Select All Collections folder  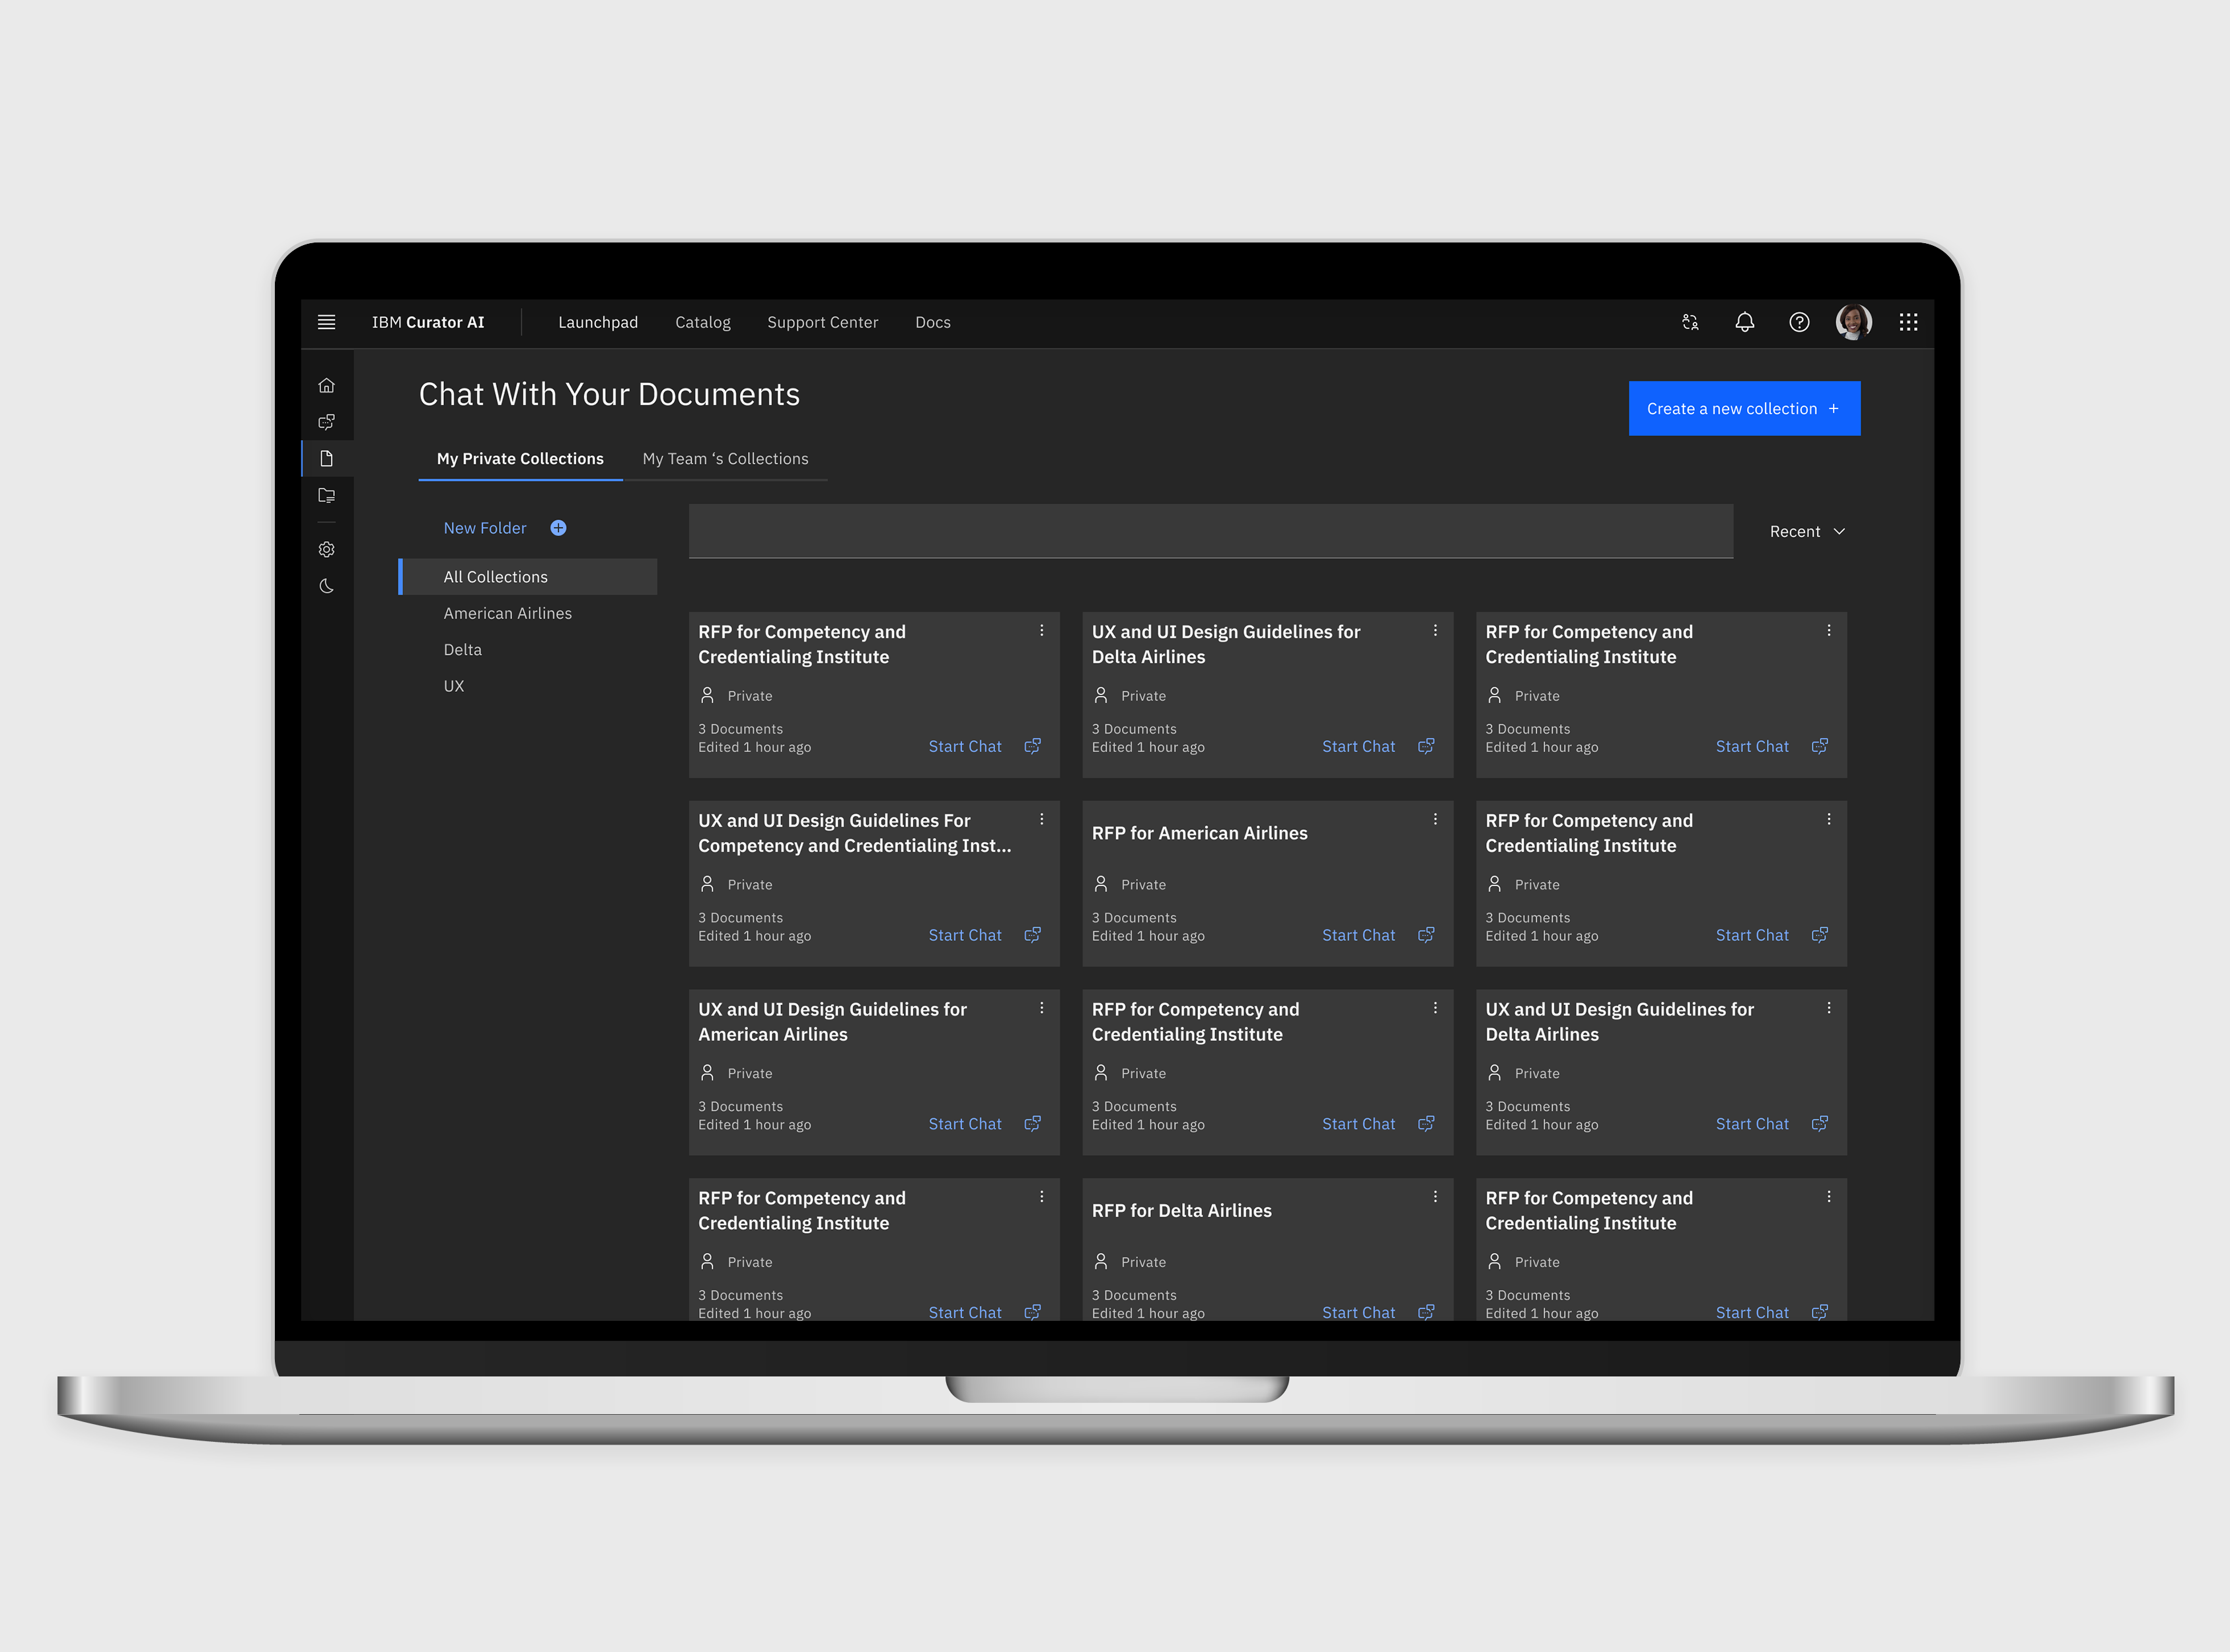coord(528,577)
